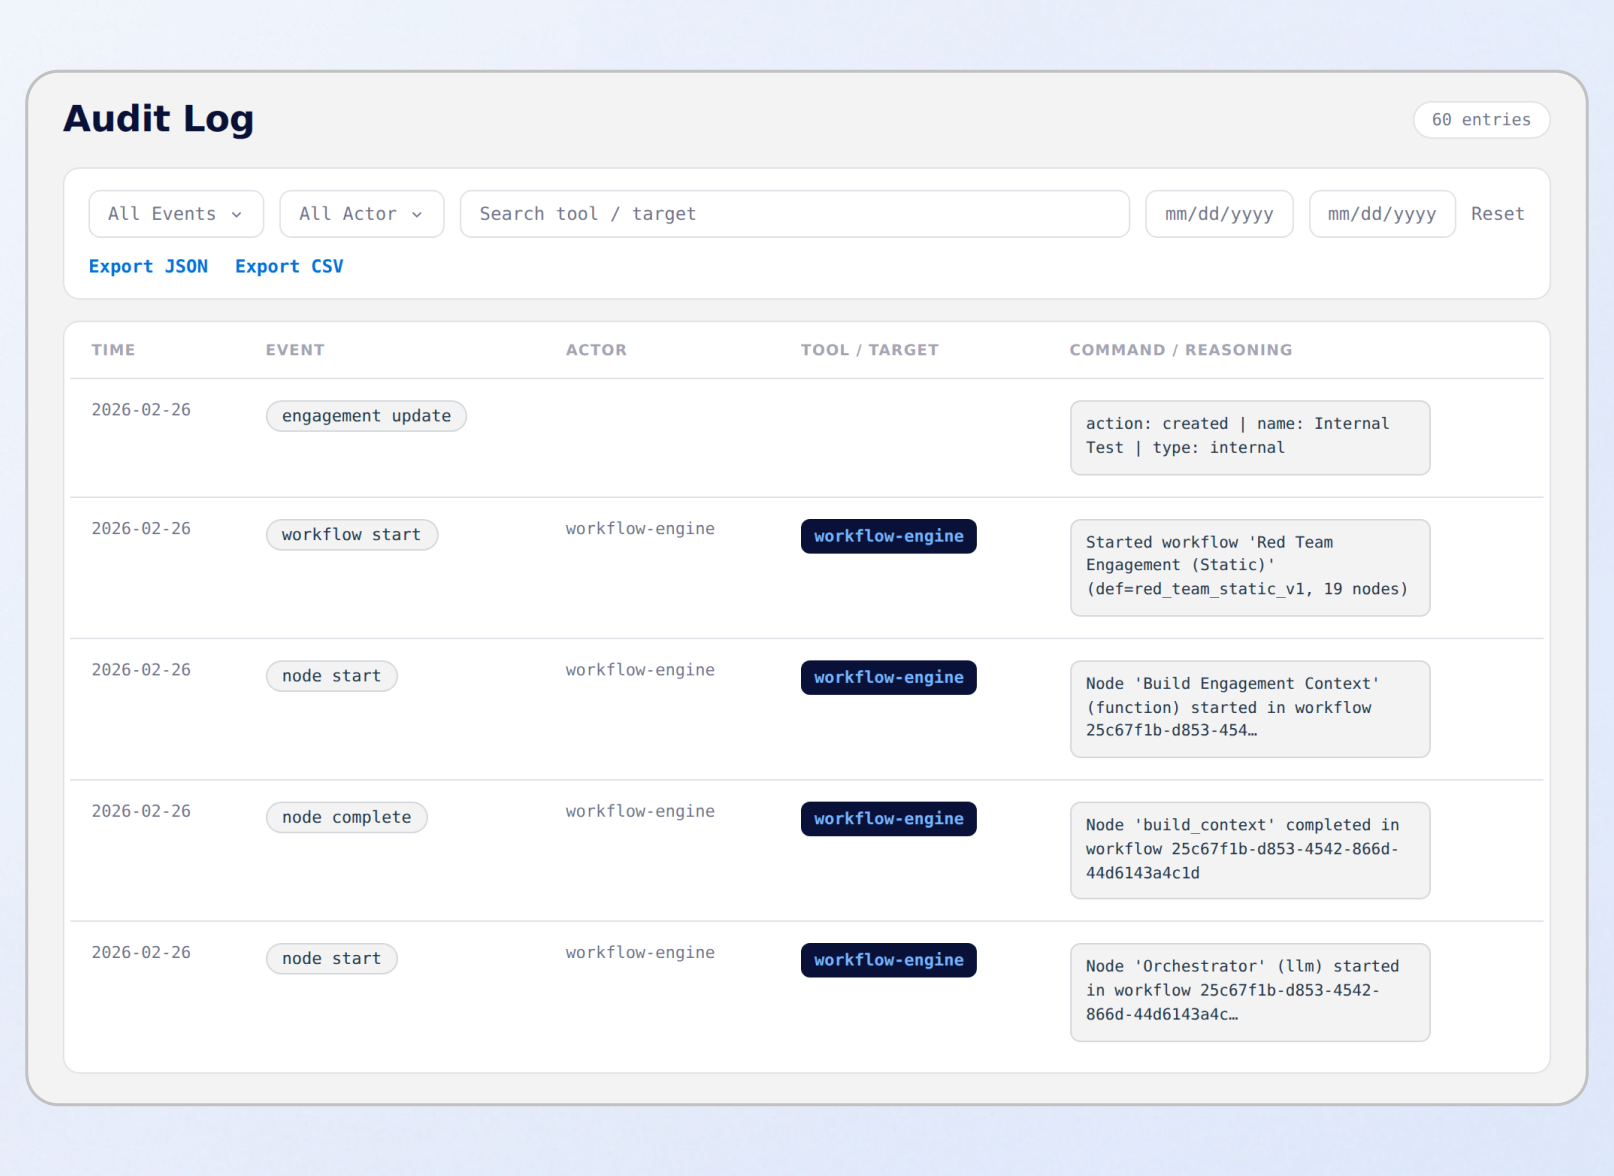Screen dimensions: 1614x1176
Task: Open the 'Started workflow Red Team' reasoning box
Action: pyautogui.click(x=1250, y=568)
